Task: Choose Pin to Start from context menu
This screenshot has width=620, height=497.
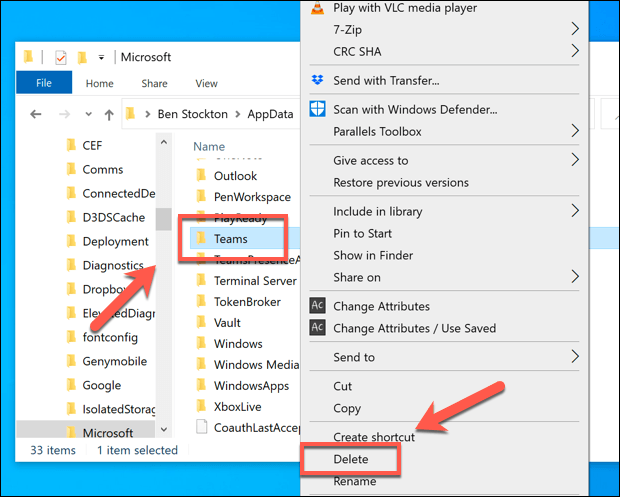Action: 362,233
